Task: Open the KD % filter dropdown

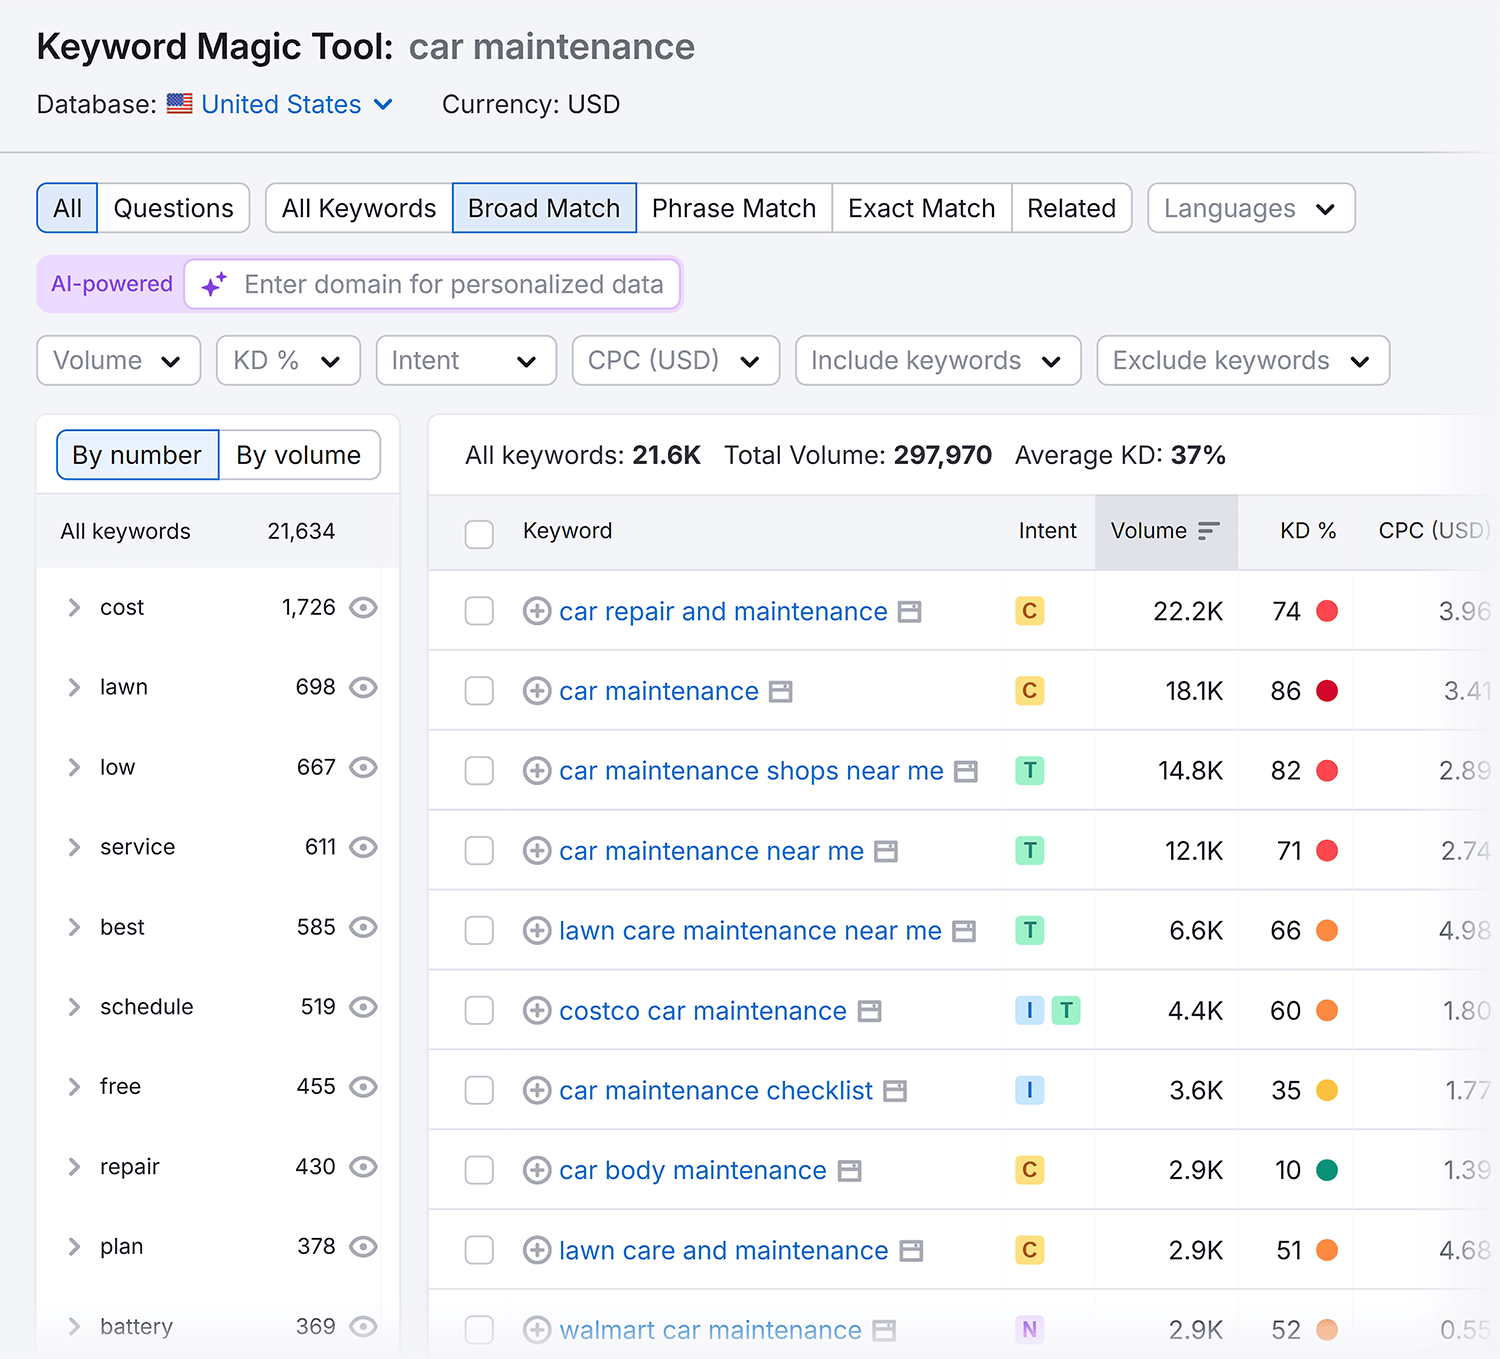Action: pos(288,360)
